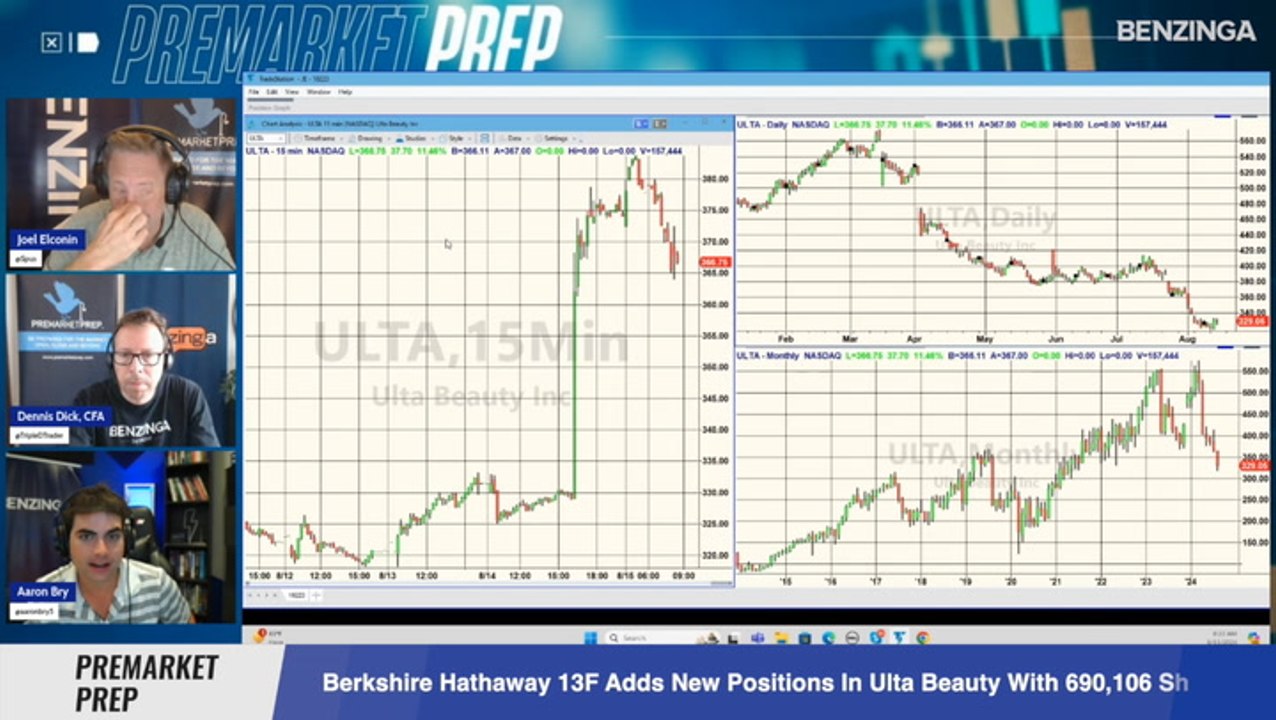Click the first blue link button in the chart title bar
This screenshot has width=1276, height=720.
641,123
